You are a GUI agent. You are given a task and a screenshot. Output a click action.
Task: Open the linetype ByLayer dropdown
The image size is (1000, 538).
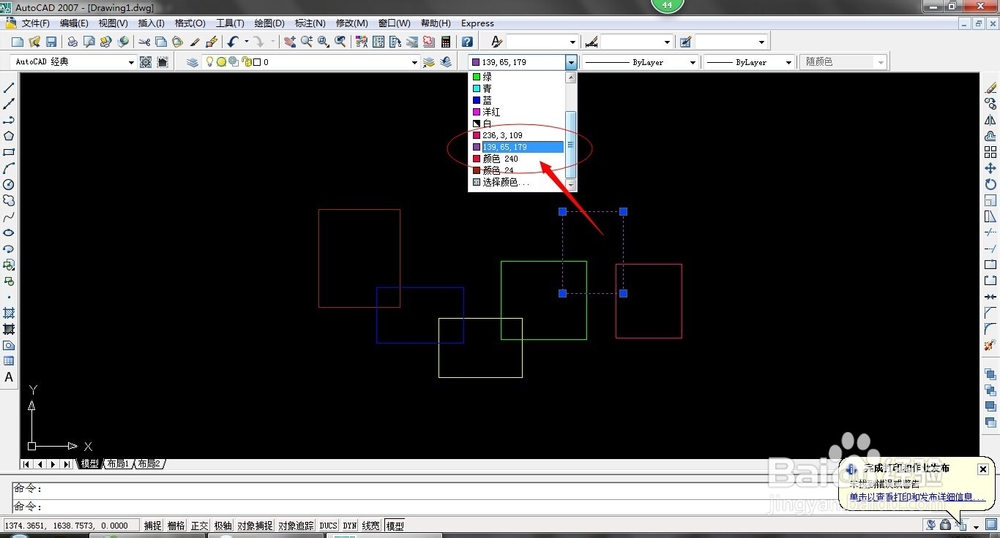[692, 62]
